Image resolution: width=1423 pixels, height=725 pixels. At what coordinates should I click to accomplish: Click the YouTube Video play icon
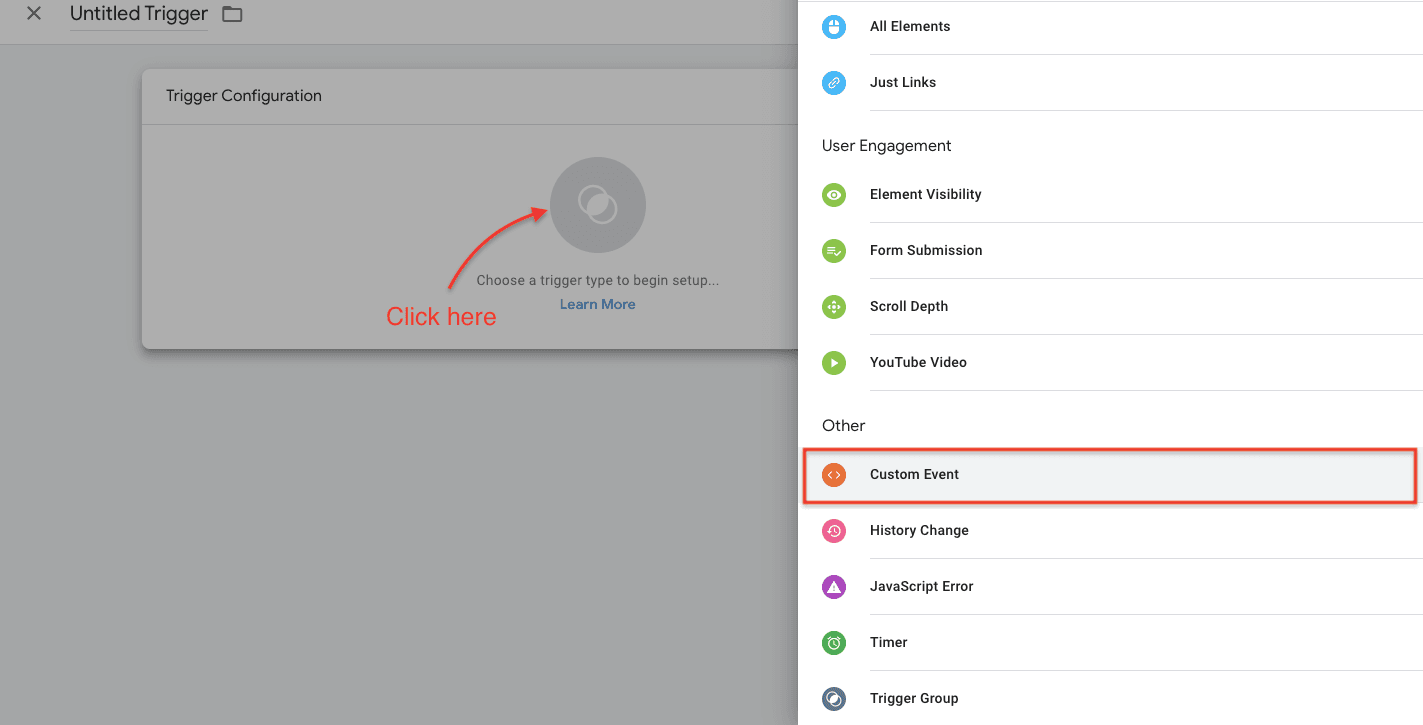(x=834, y=363)
